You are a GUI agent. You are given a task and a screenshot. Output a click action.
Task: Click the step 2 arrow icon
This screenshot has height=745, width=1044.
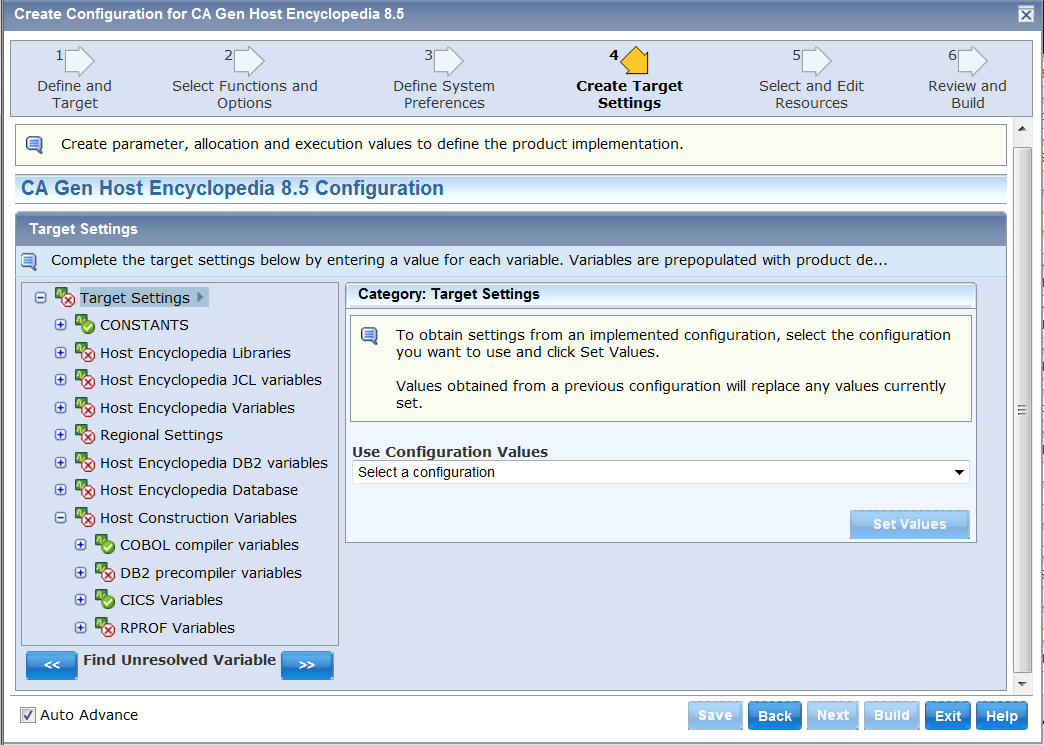(250, 61)
